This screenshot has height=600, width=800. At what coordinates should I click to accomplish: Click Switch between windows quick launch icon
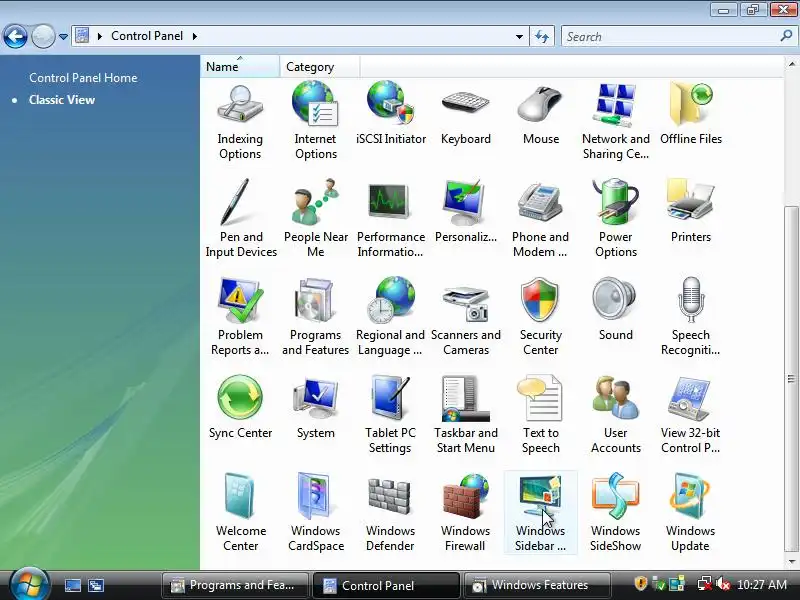click(96, 585)
